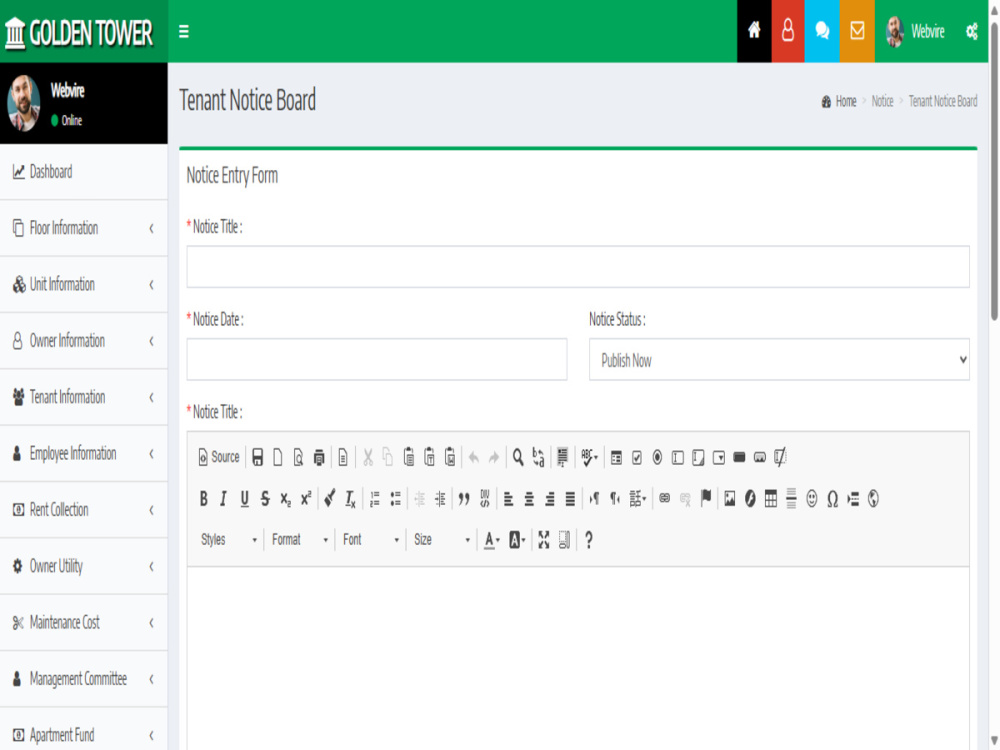Viewport: 1000px width, 750px height.
Task: Open the Format dropdown
Action: click(x=300, y=540)
